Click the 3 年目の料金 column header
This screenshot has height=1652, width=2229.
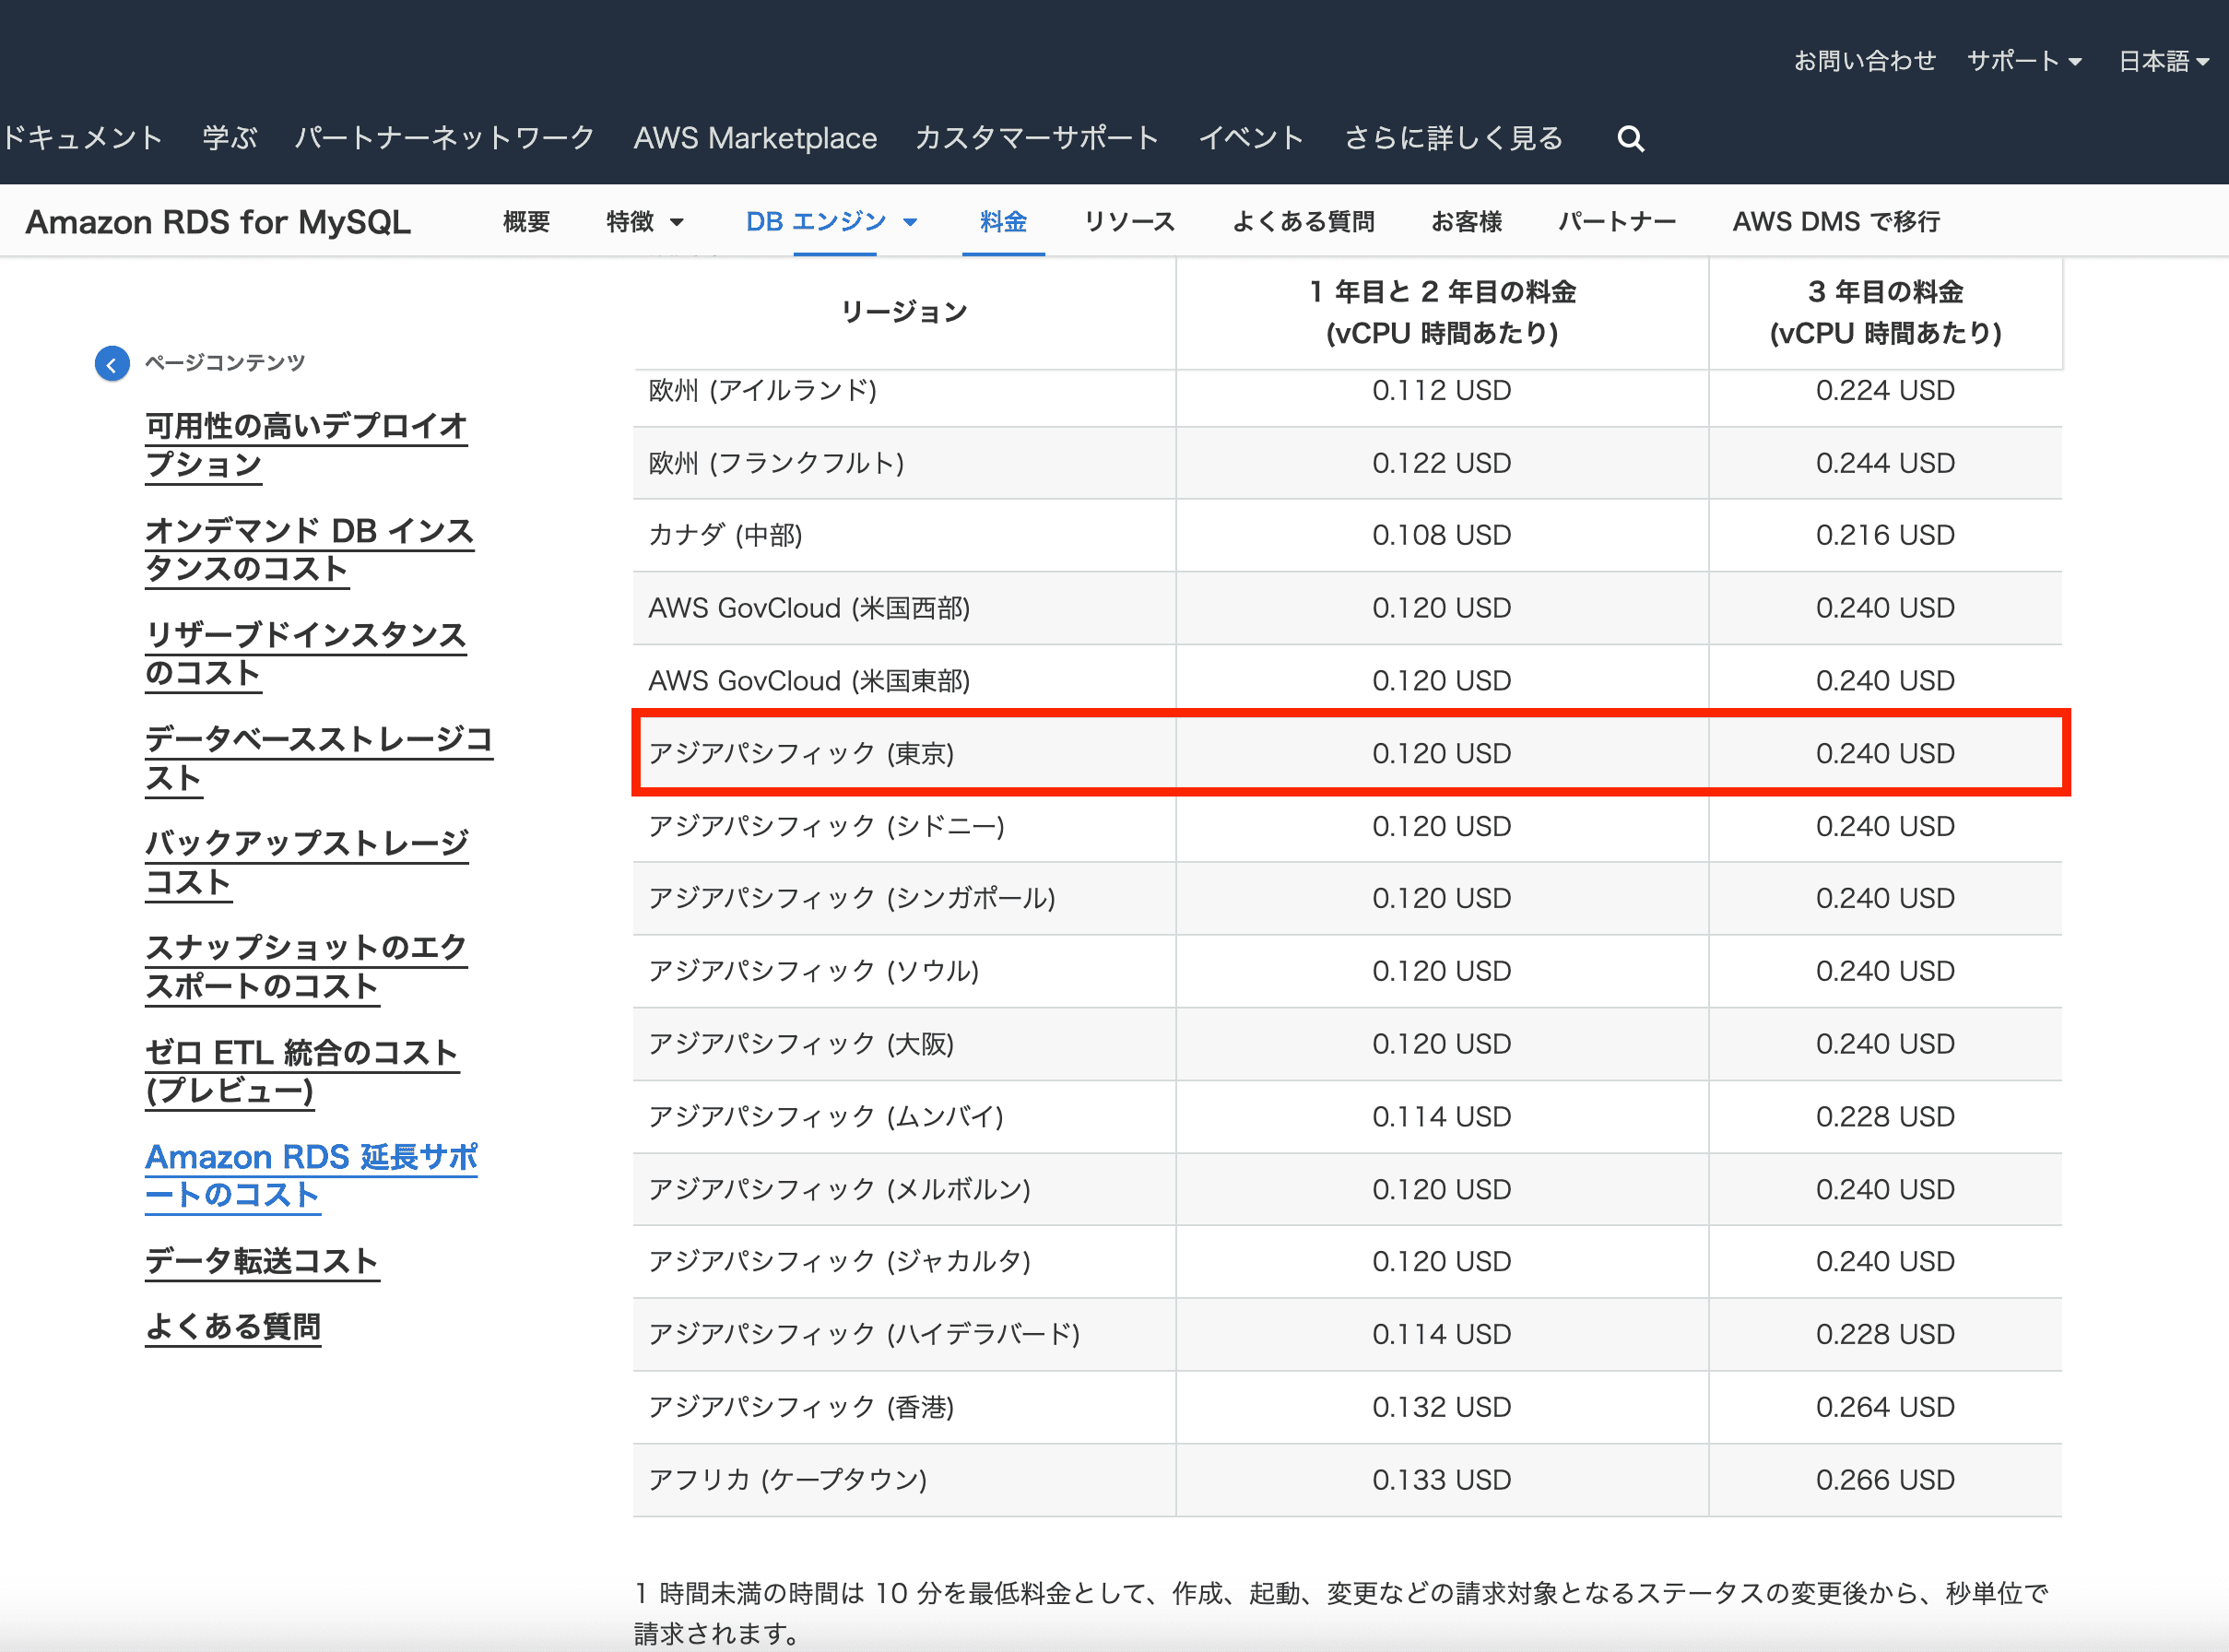1885,312
